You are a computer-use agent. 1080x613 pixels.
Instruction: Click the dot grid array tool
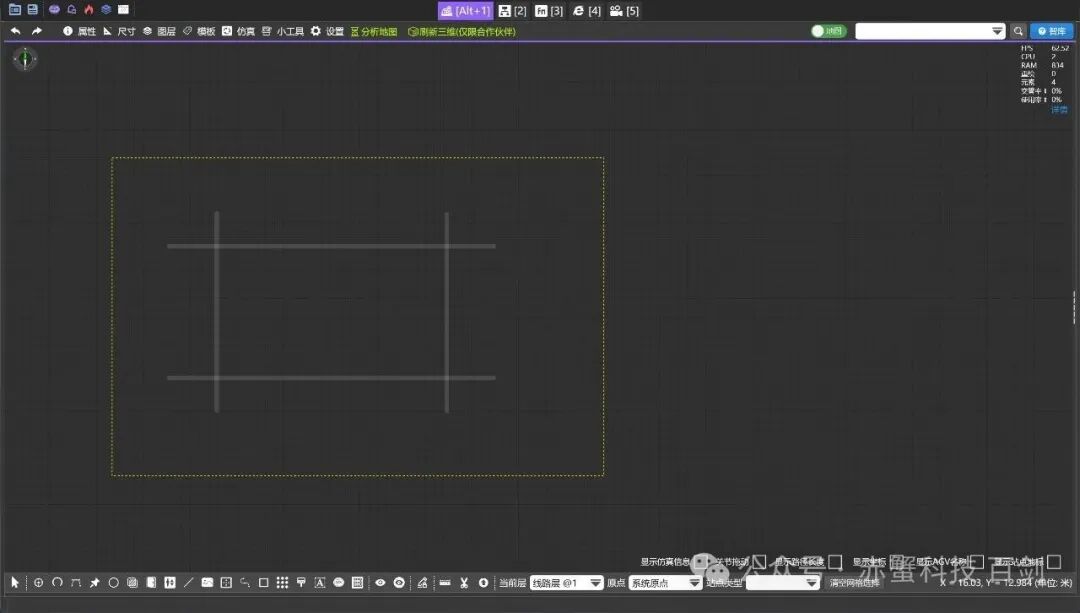[282, 583]
